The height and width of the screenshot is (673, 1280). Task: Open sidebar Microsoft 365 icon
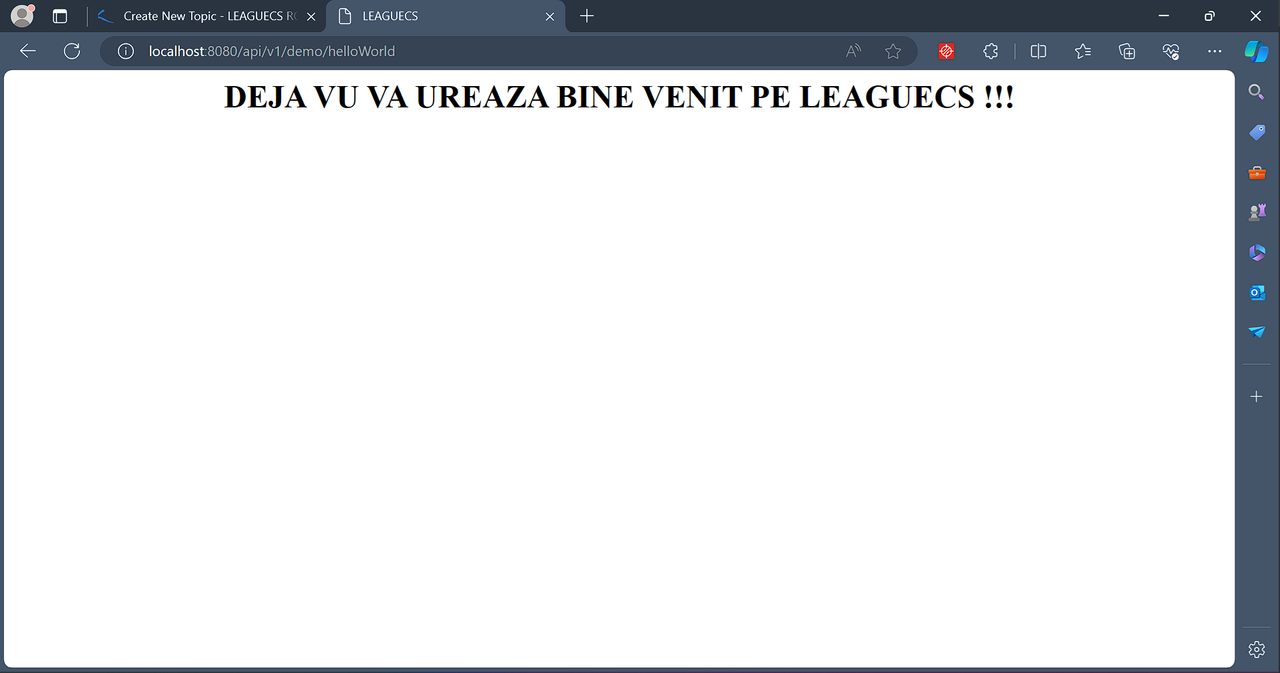click(x=1257, y=252)
